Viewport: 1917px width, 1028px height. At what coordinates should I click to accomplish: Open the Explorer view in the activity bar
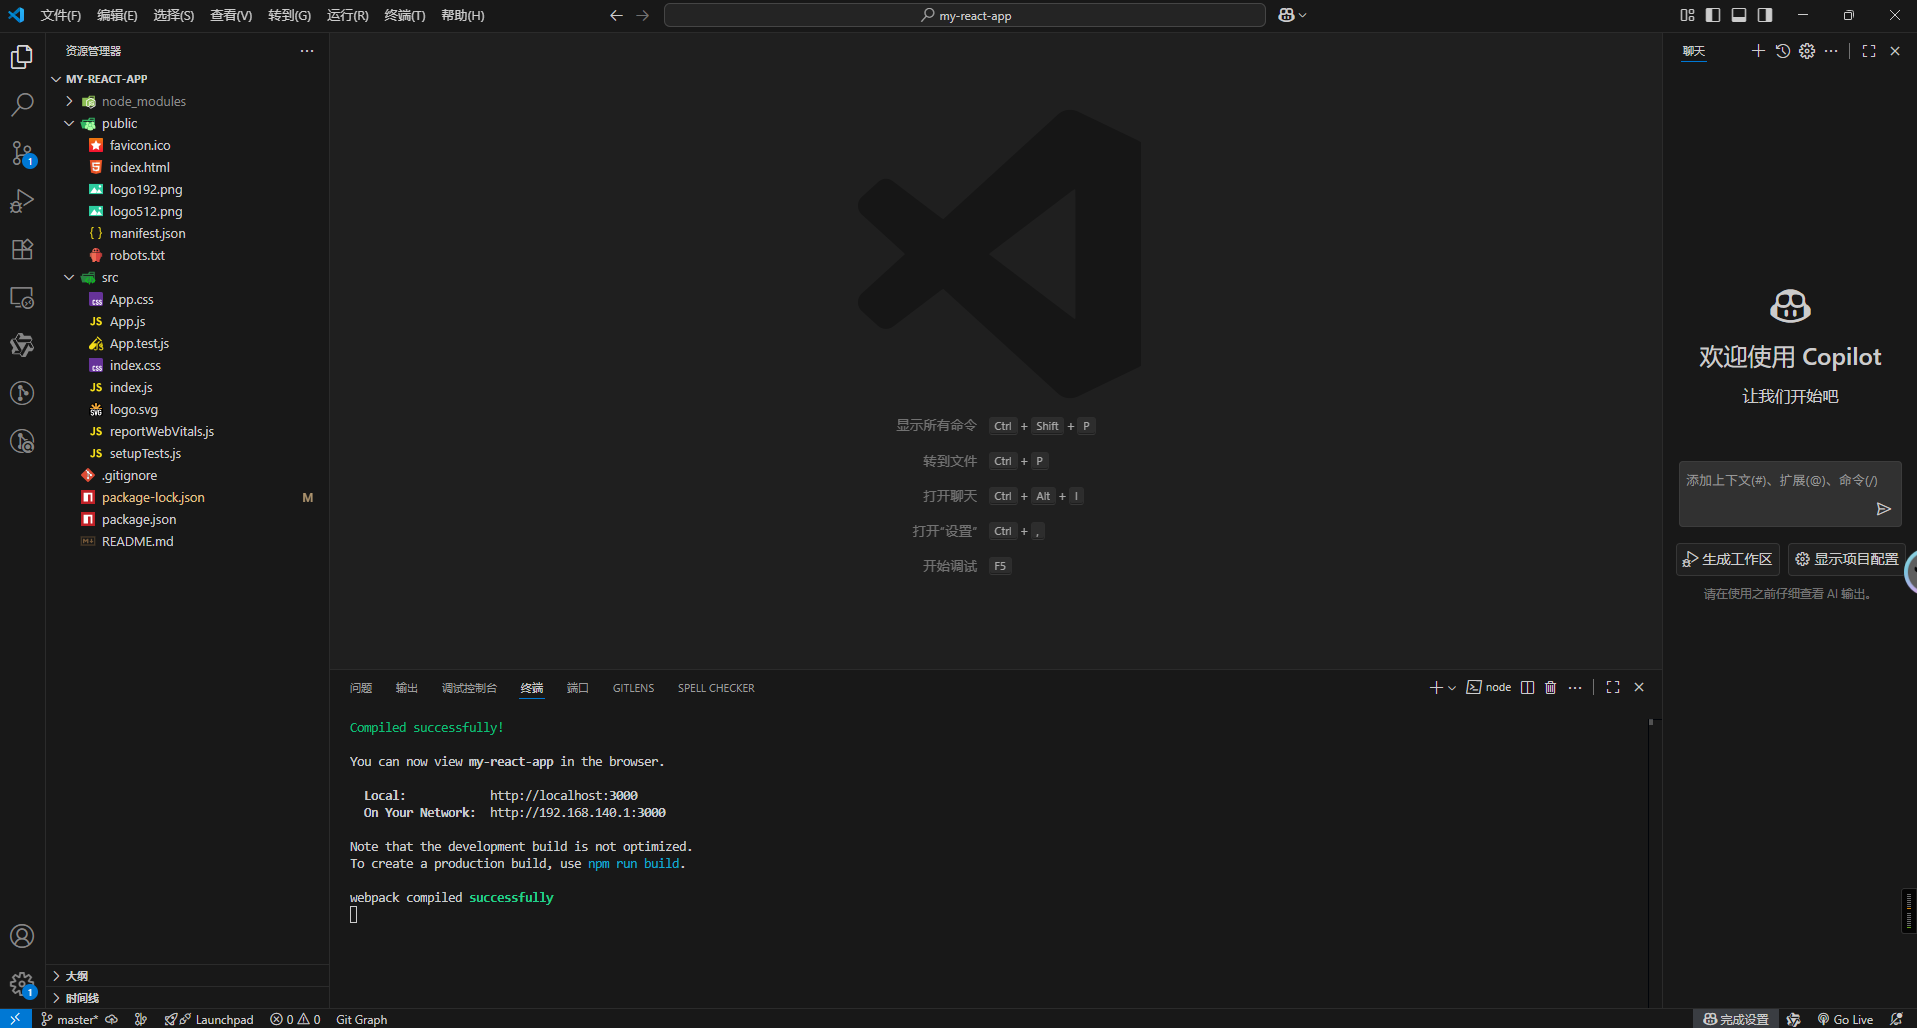(x=22, y=57)
